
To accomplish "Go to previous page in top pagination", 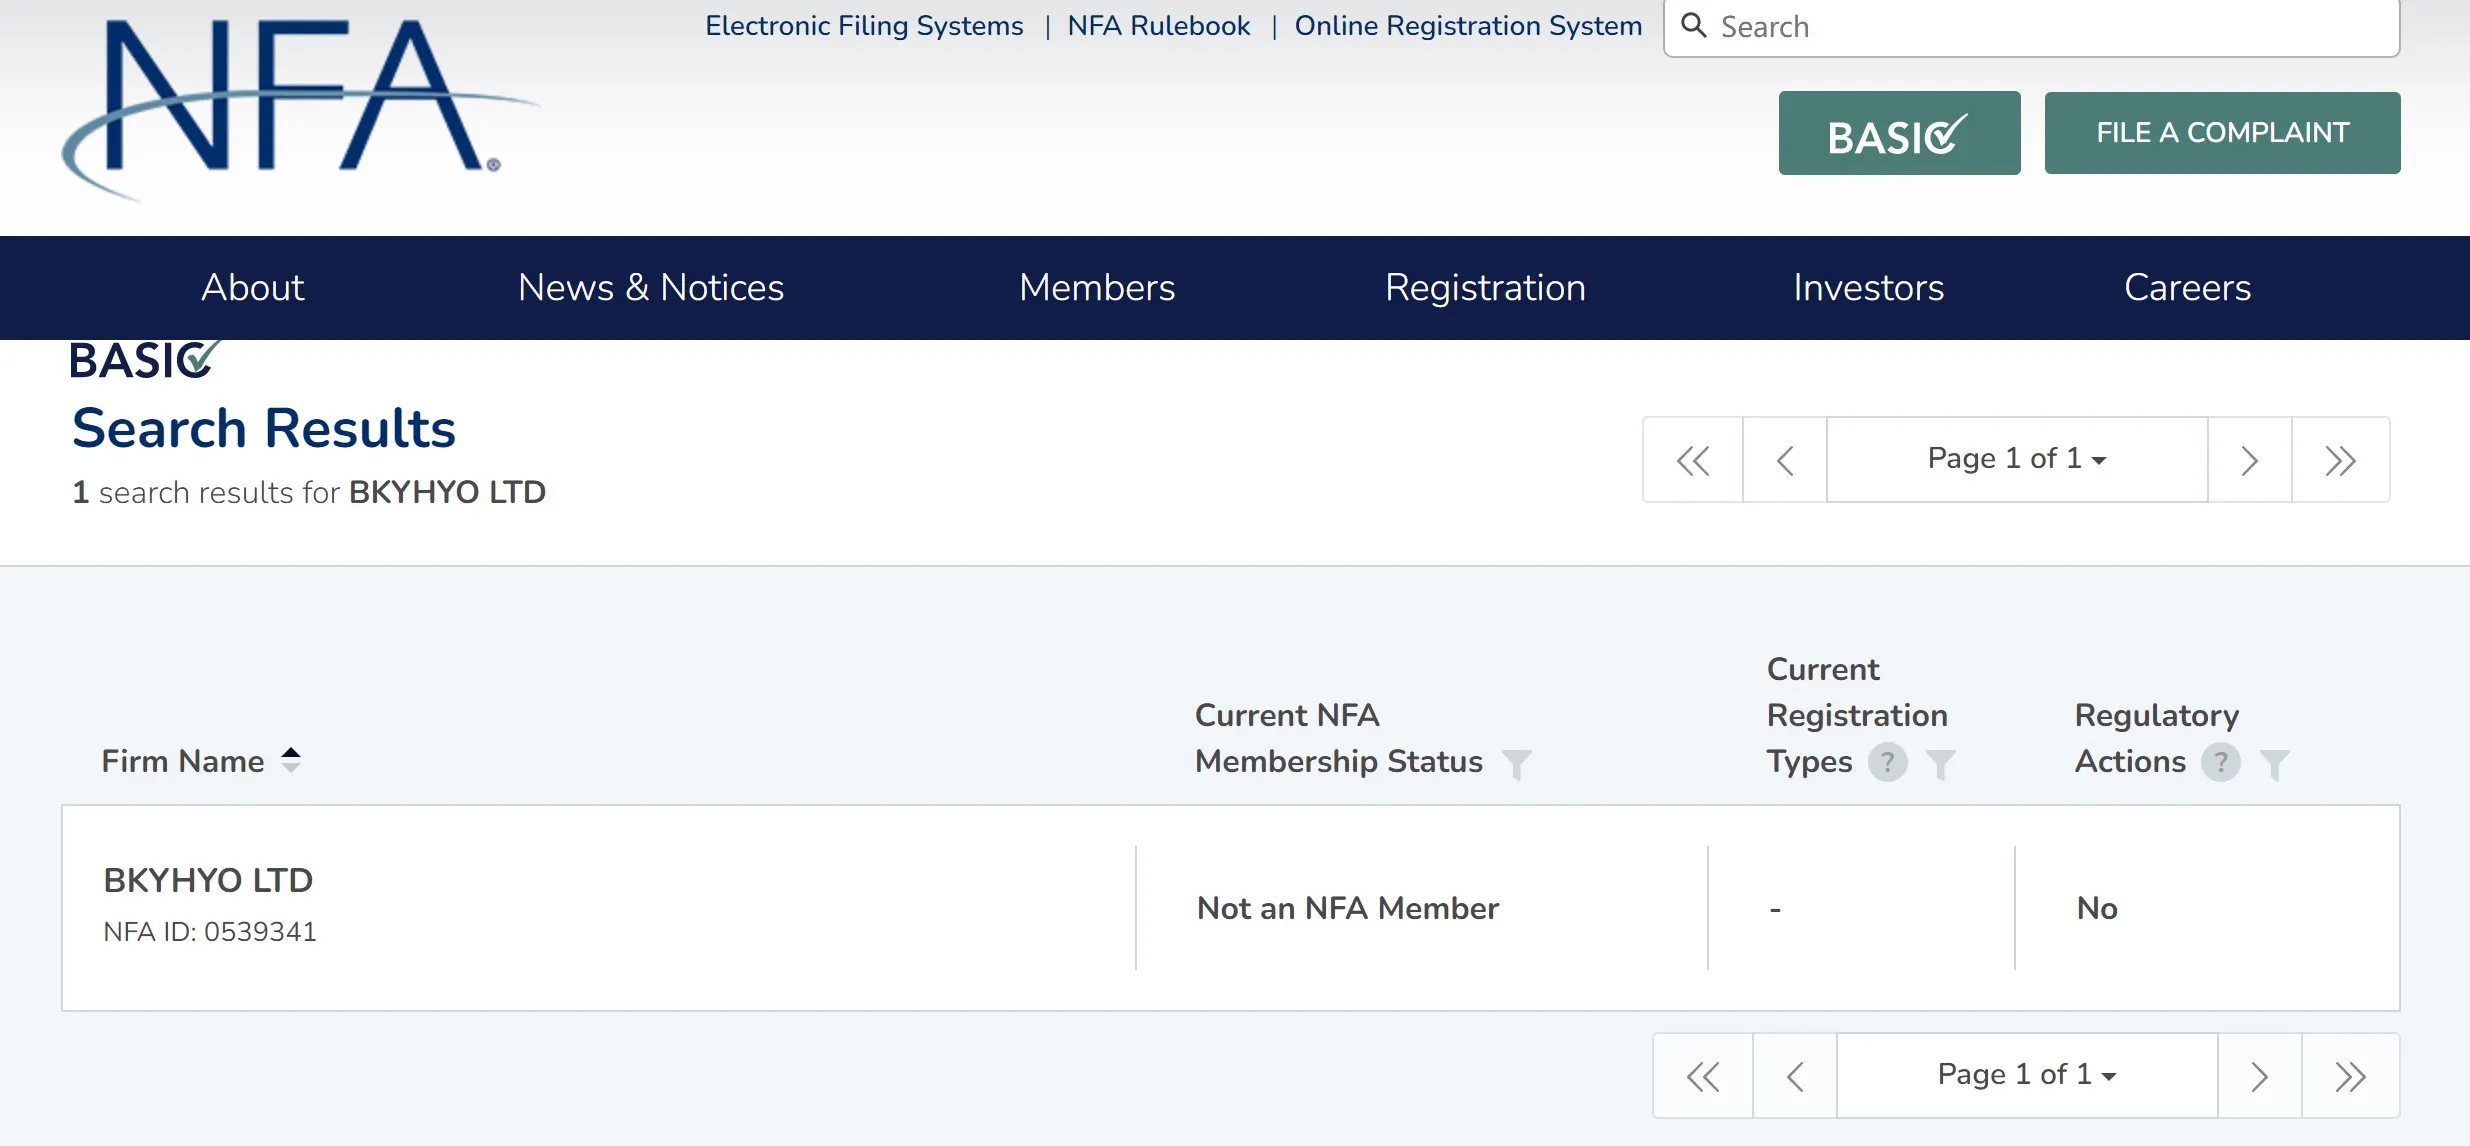I will pos(1785,460).
